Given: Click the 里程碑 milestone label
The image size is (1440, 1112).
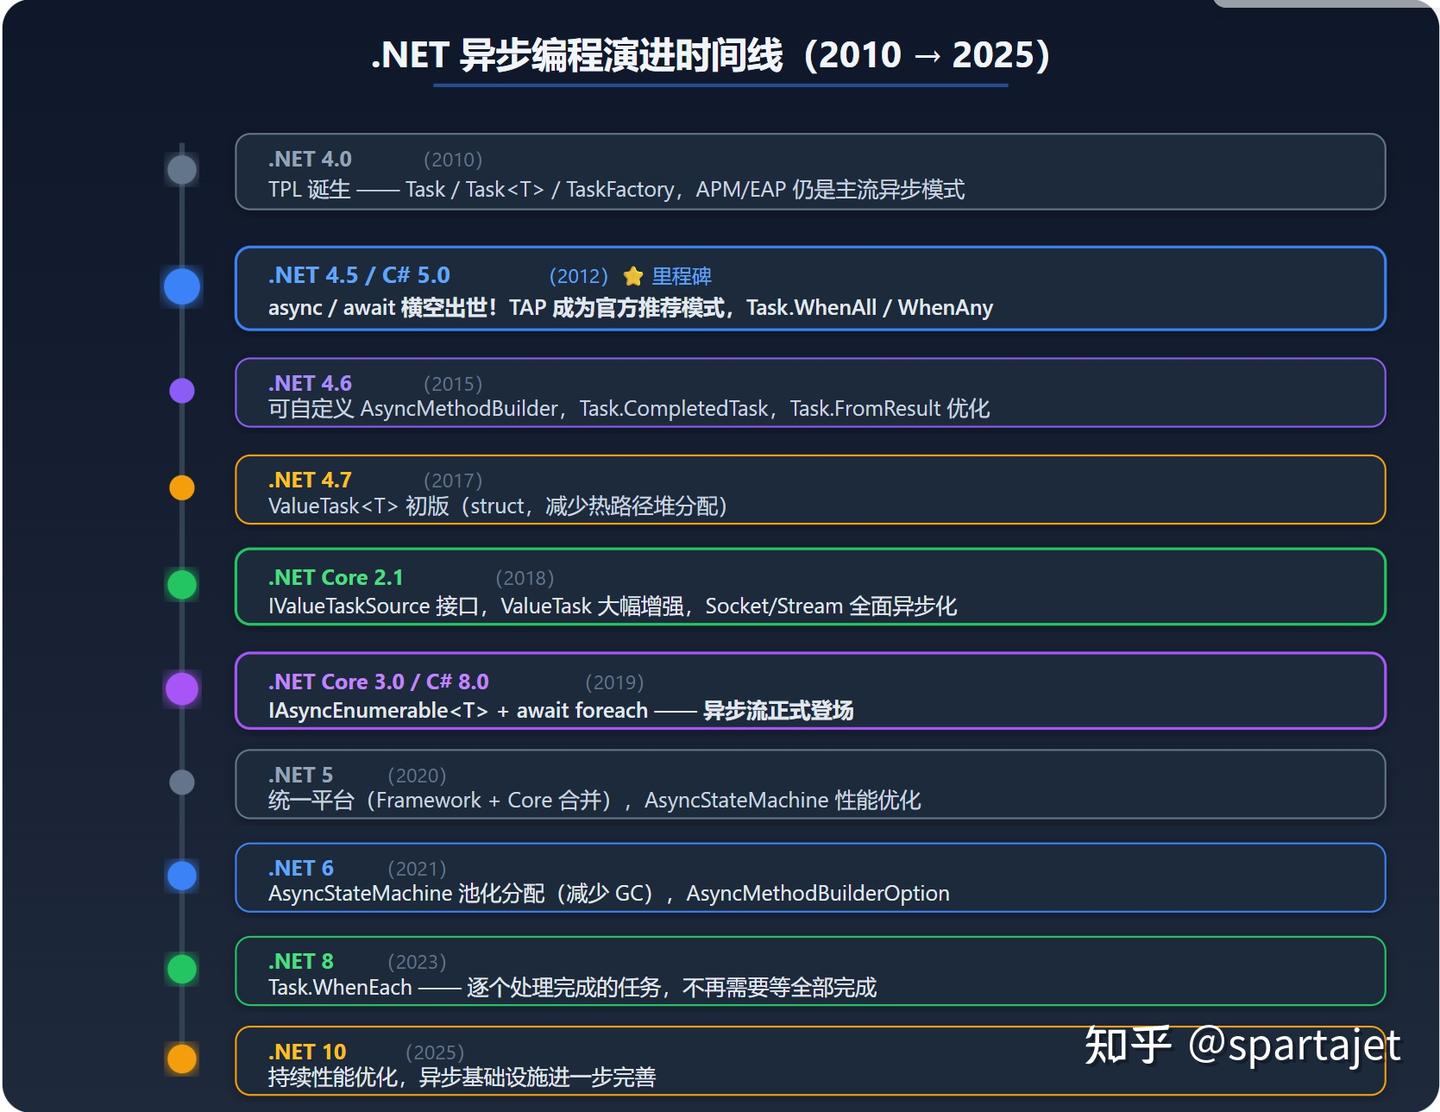Looking at the screenshot, I should point(681,276).
